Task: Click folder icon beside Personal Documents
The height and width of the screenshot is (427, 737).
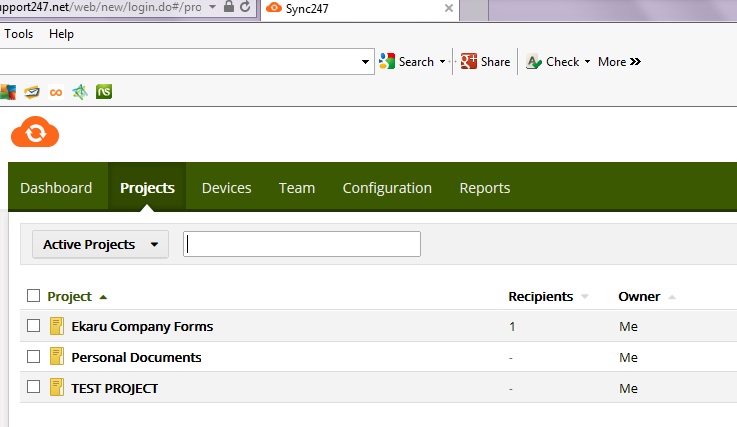Action: point(57,356)
